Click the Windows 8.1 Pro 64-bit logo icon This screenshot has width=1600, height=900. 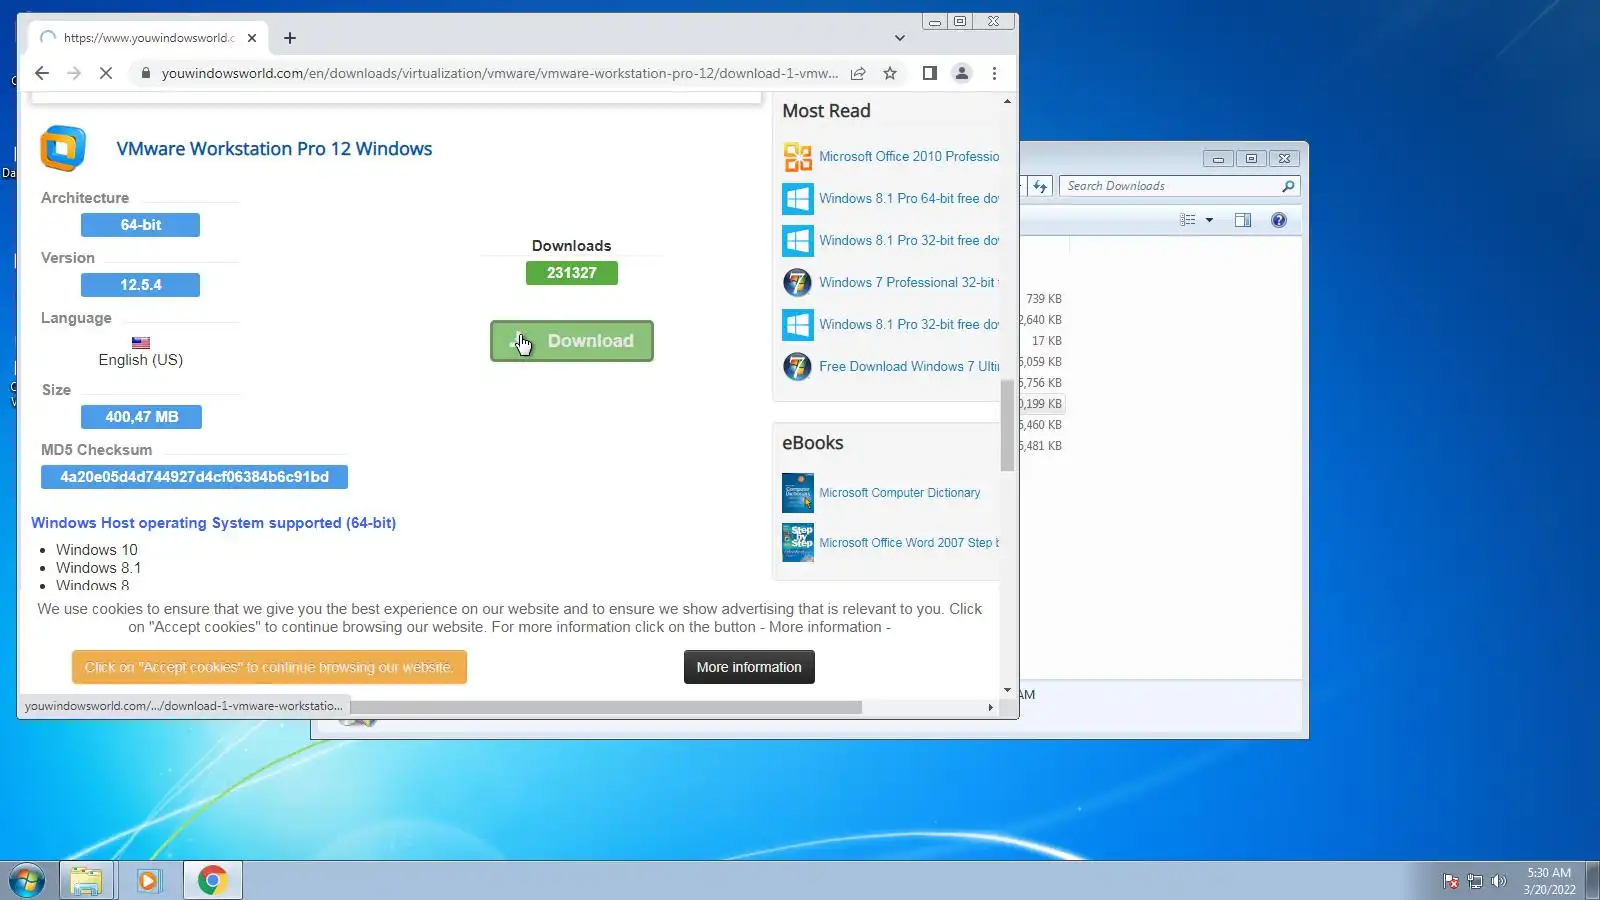(798, 199)
